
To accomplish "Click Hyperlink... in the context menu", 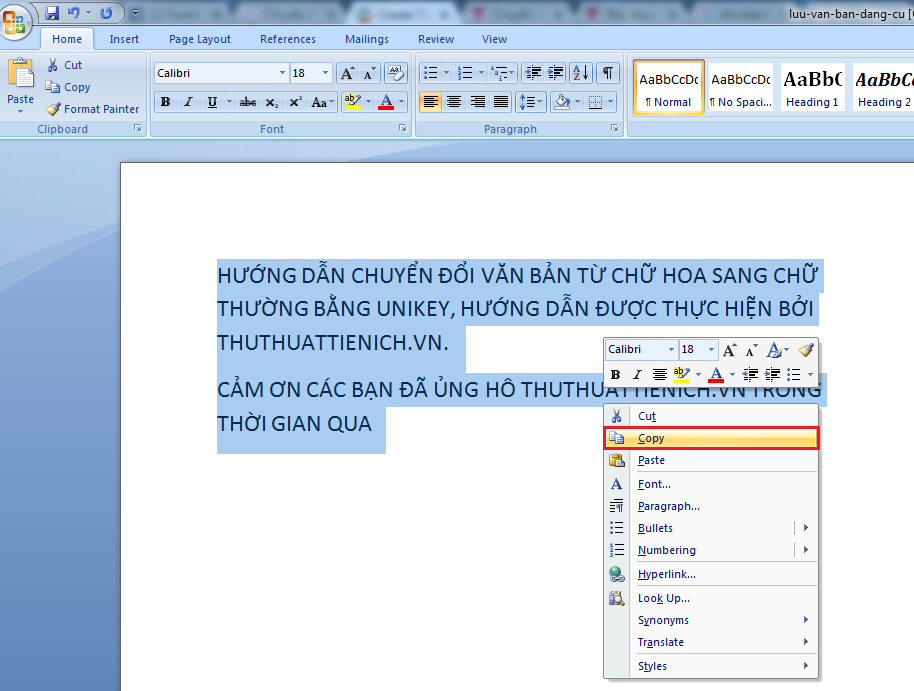I will tap(667, 574).
